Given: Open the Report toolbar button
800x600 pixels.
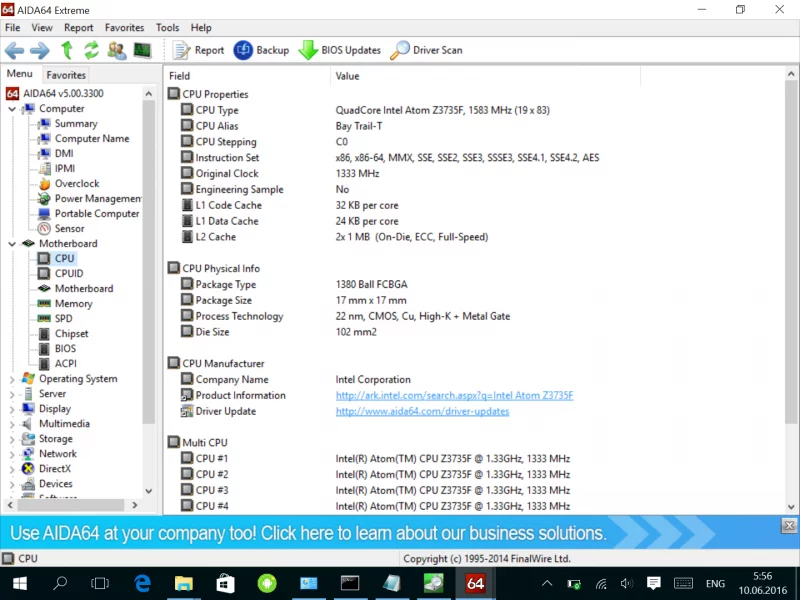Looking at the screenshot, I should click(198, 50).
